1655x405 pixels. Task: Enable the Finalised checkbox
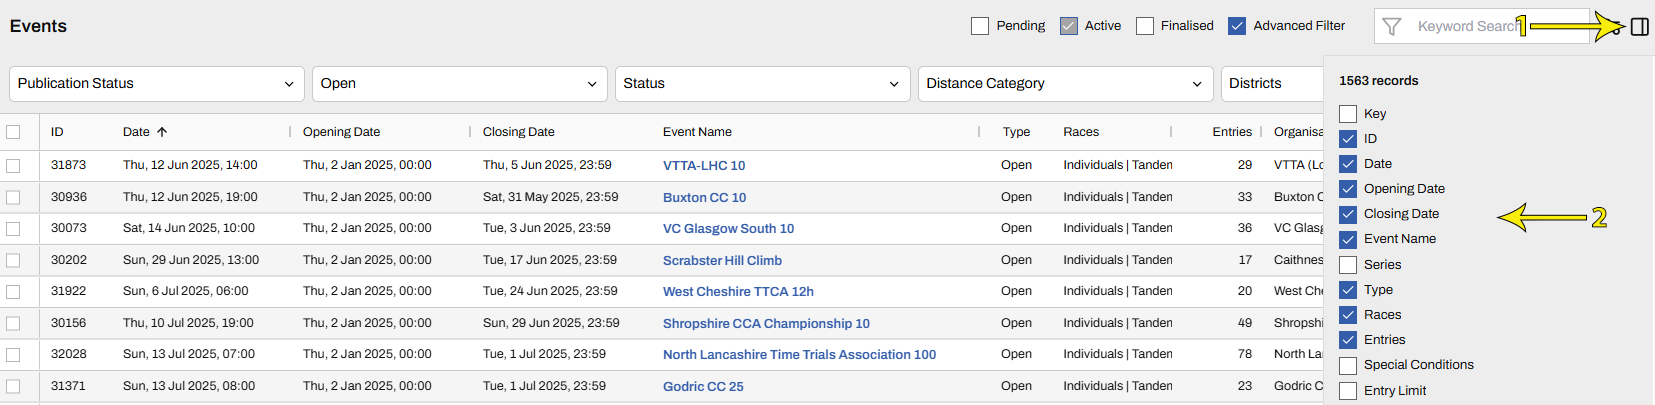pyautogui.click(x=1145, y=26)
